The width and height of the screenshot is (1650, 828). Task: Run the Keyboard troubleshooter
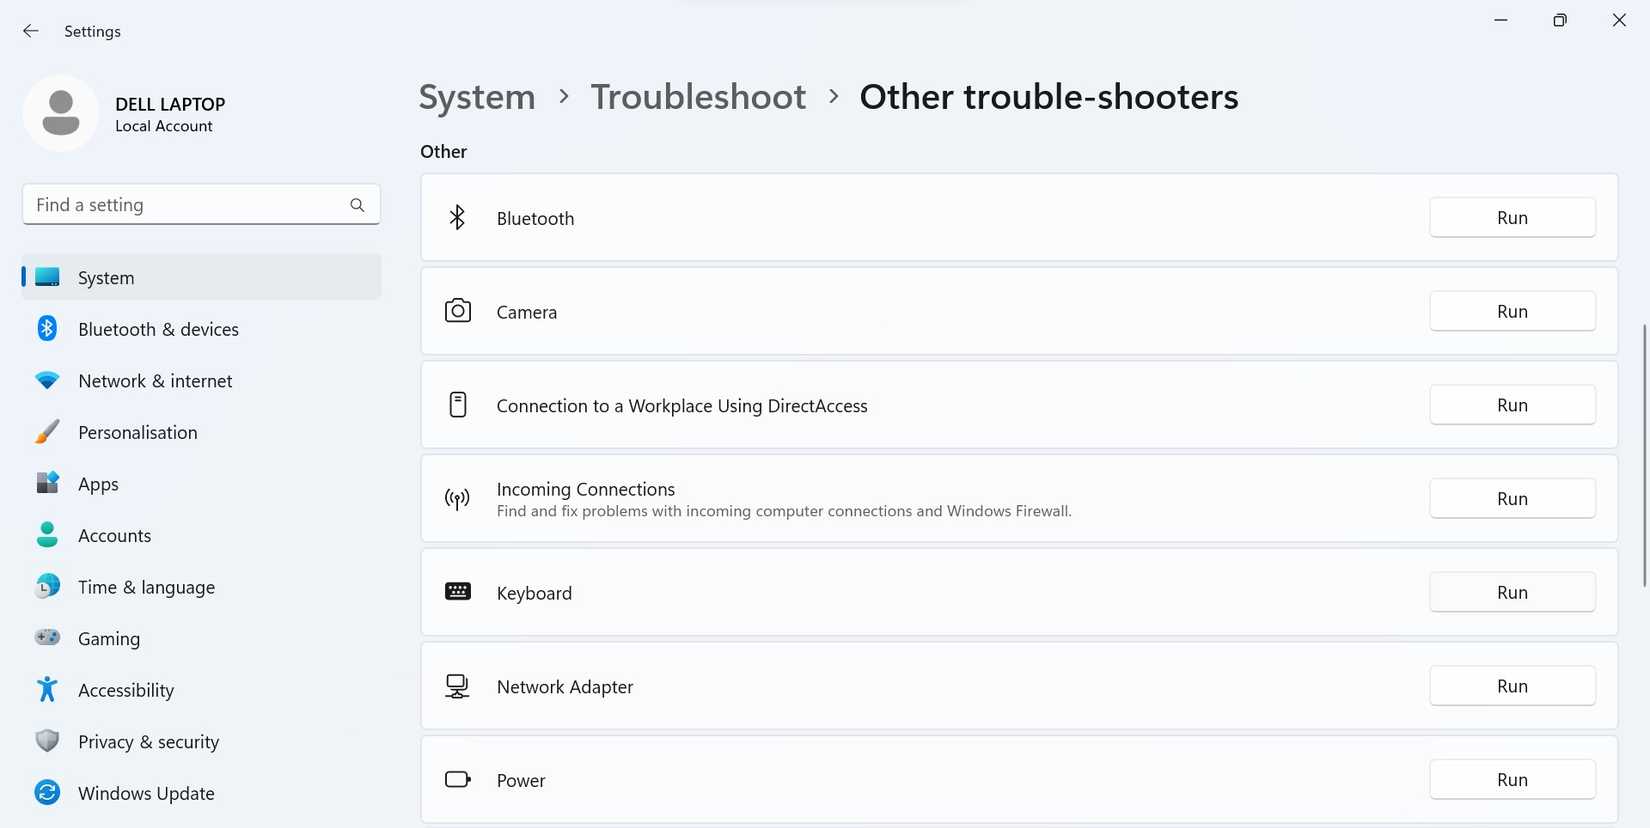click(1511, 592)
